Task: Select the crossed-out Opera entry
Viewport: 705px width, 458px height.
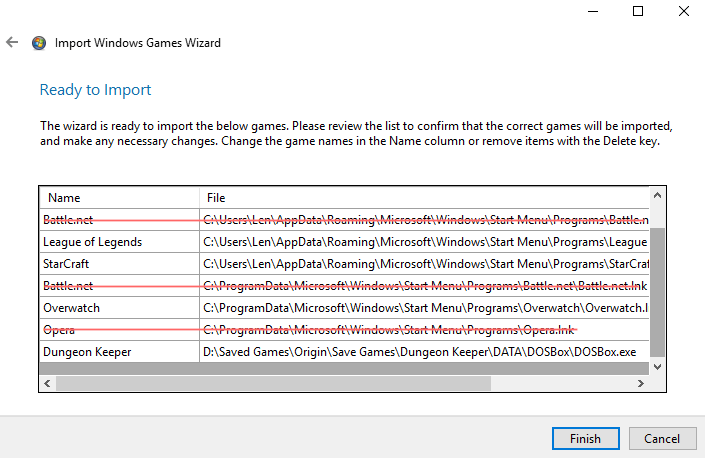Action: coord(59,330)
